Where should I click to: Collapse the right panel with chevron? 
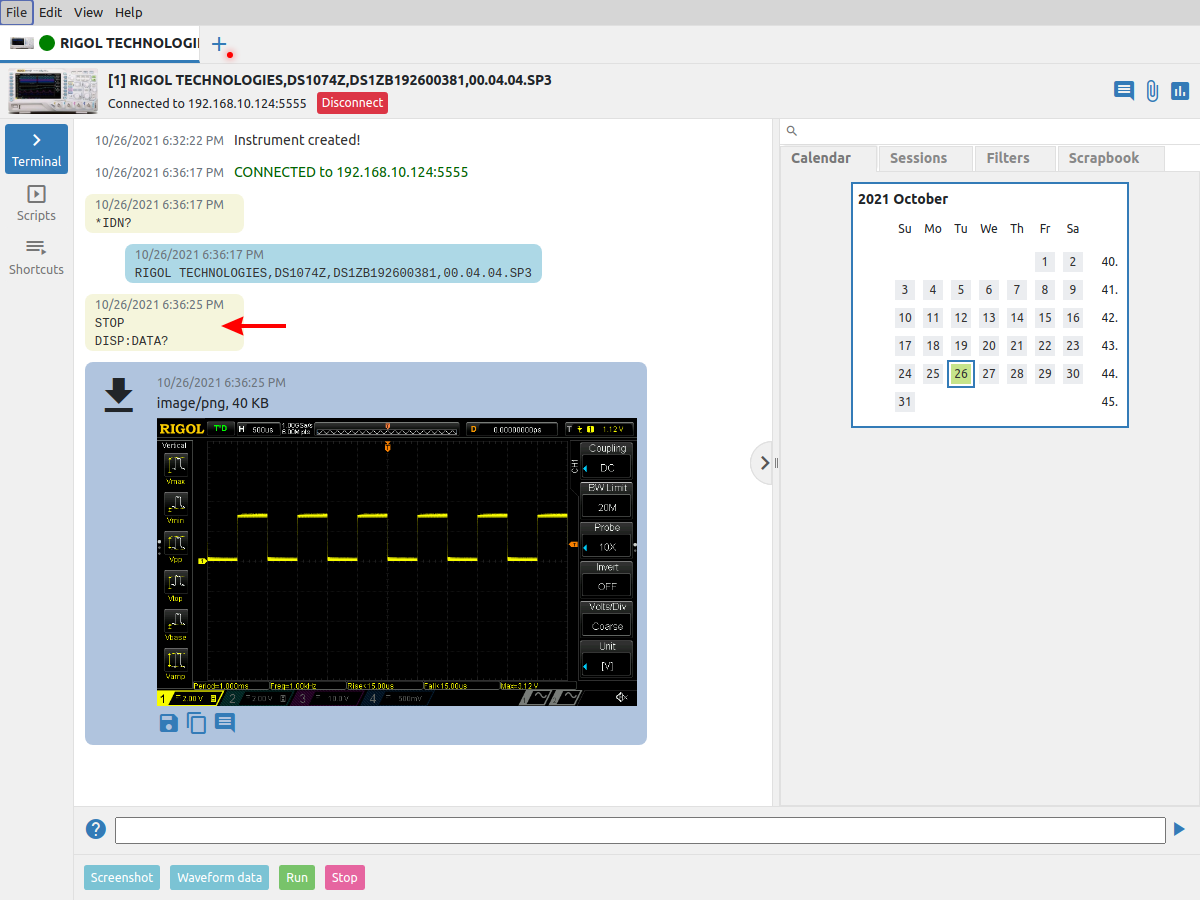tap(764, 463)
